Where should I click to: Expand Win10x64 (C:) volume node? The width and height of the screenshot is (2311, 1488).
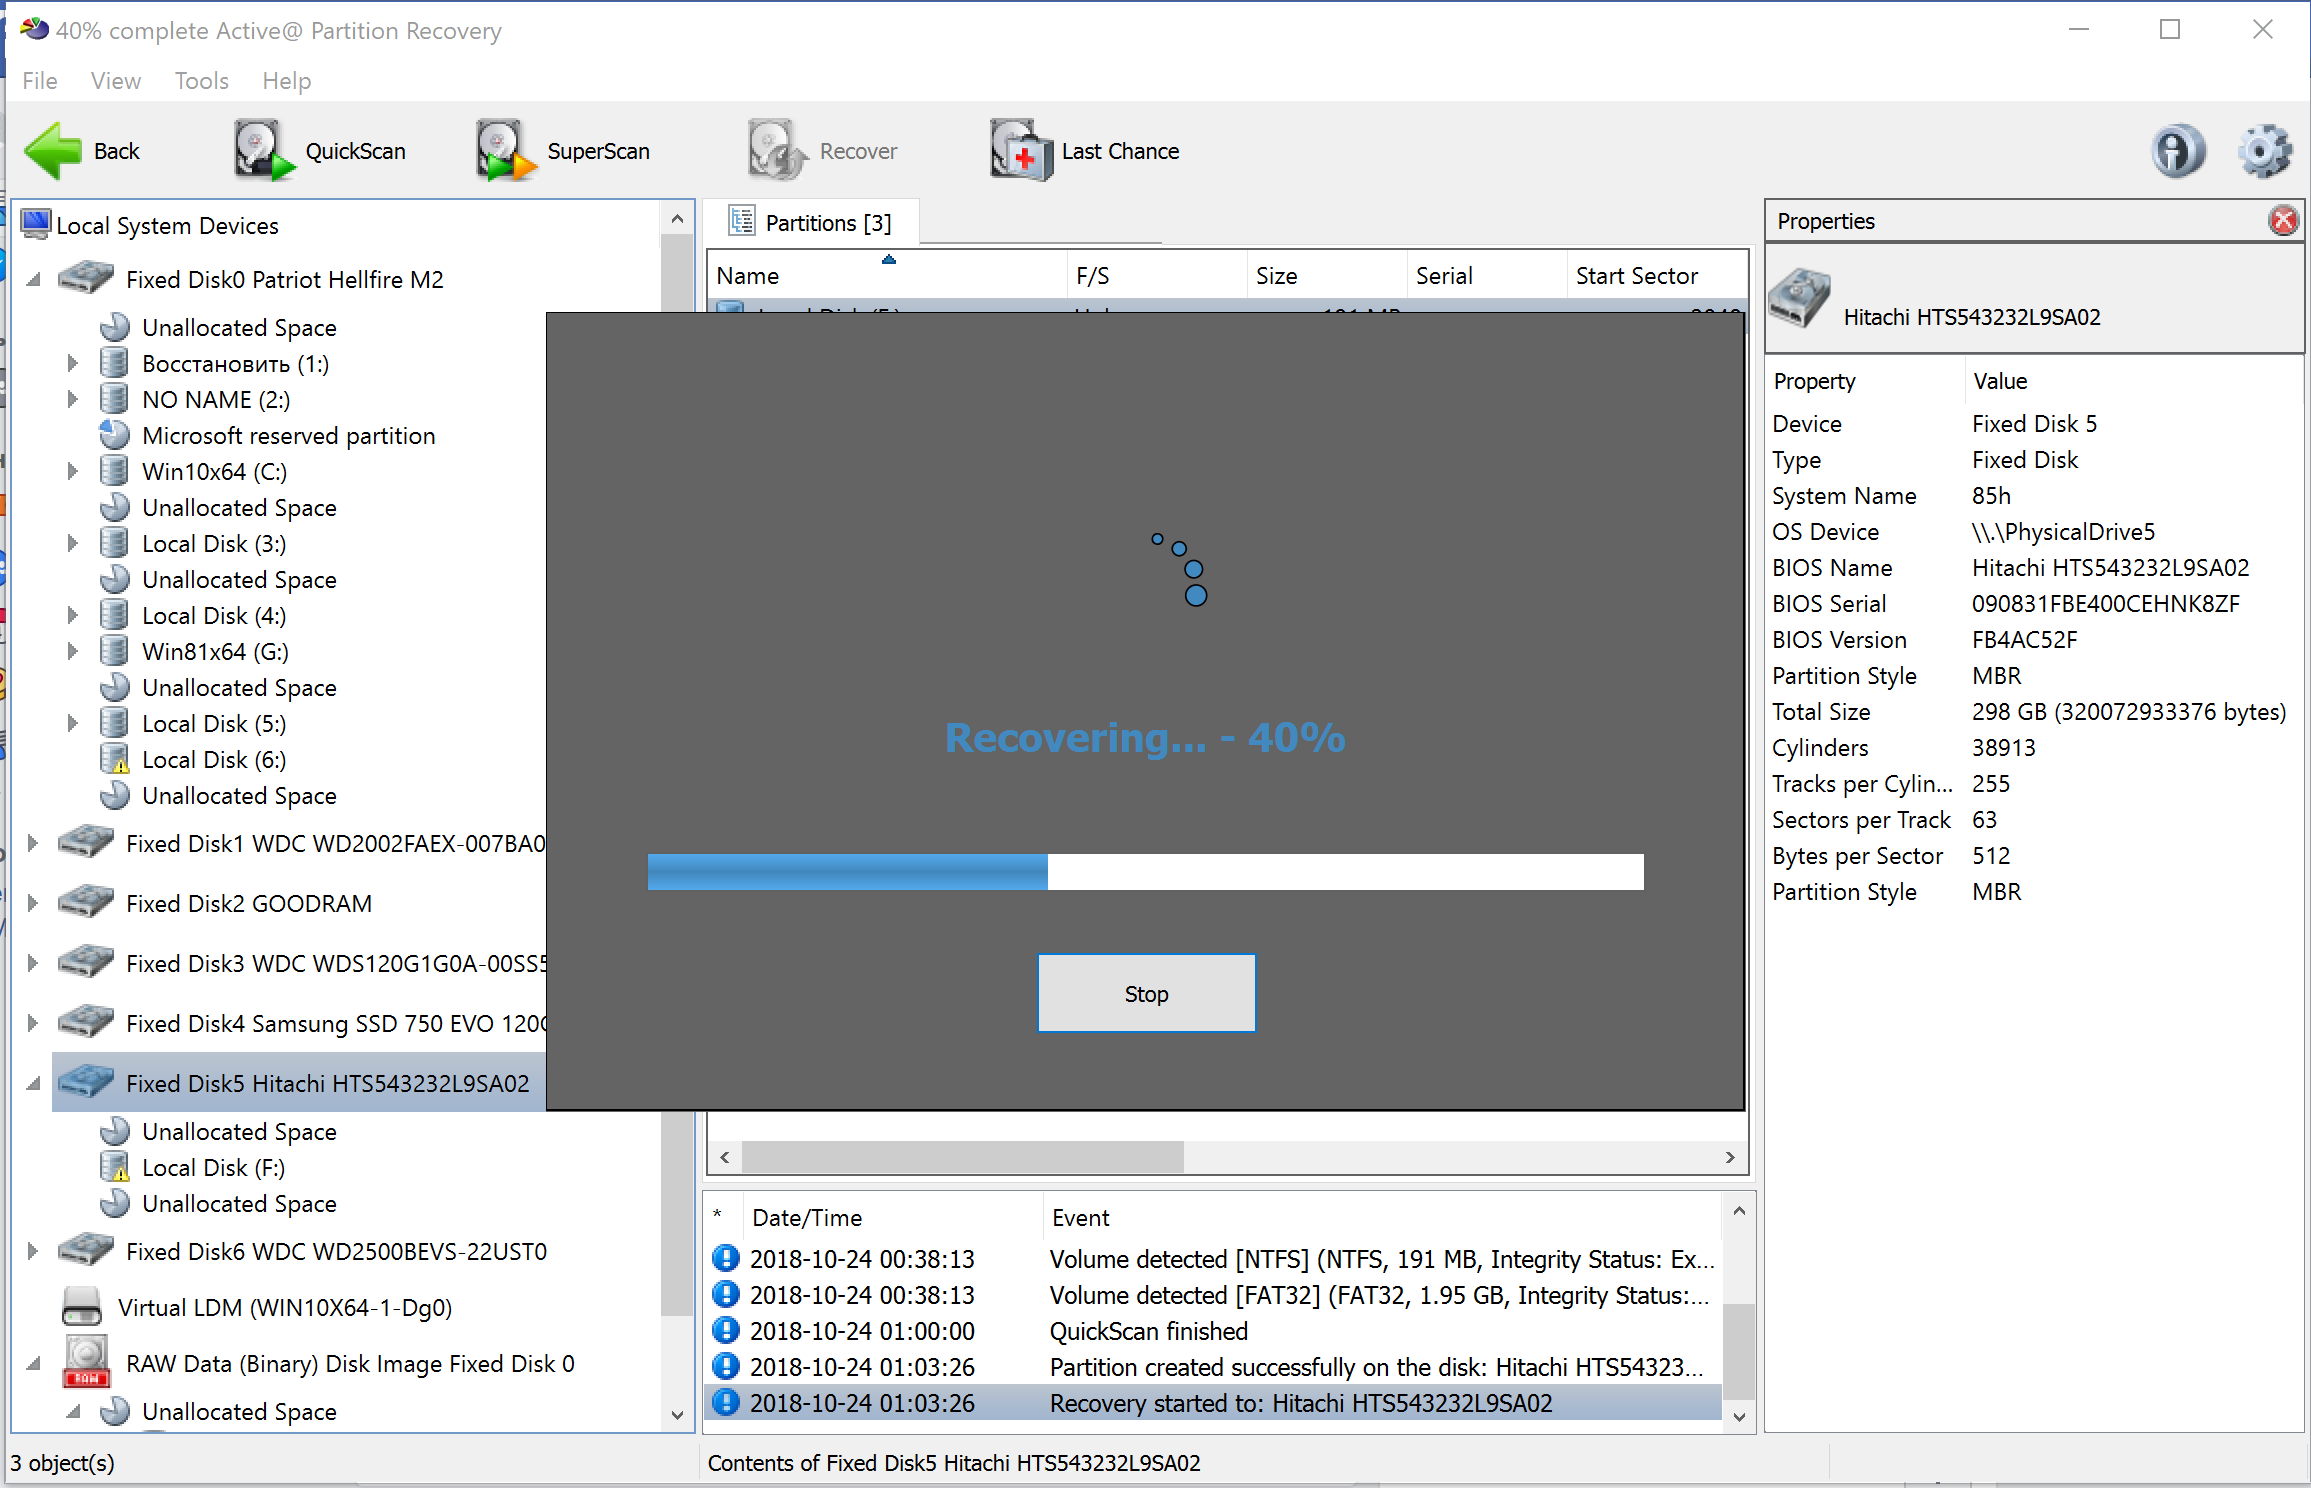tap(72, 472)
